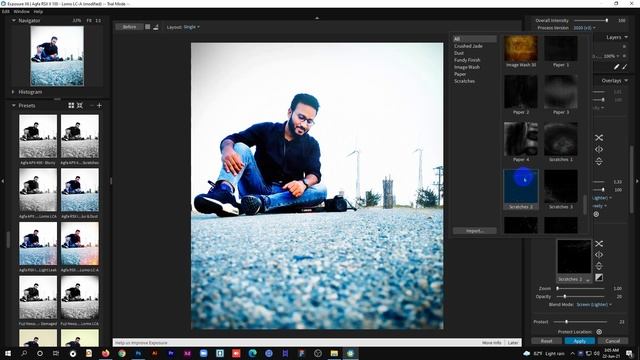Viewport: 640px width, 360px height.
Task: Click the minus icon in Presets header
Action: tap(92, 105)
